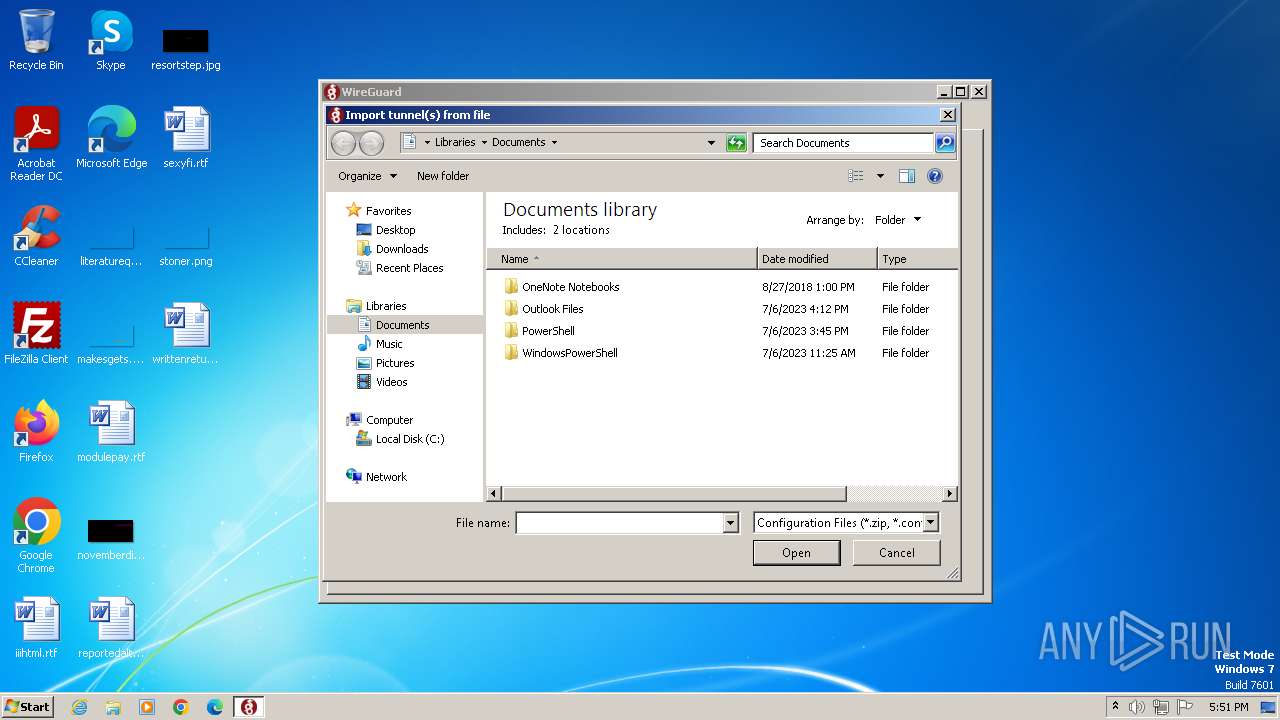Show hidden tray icons arrow

1115,707
